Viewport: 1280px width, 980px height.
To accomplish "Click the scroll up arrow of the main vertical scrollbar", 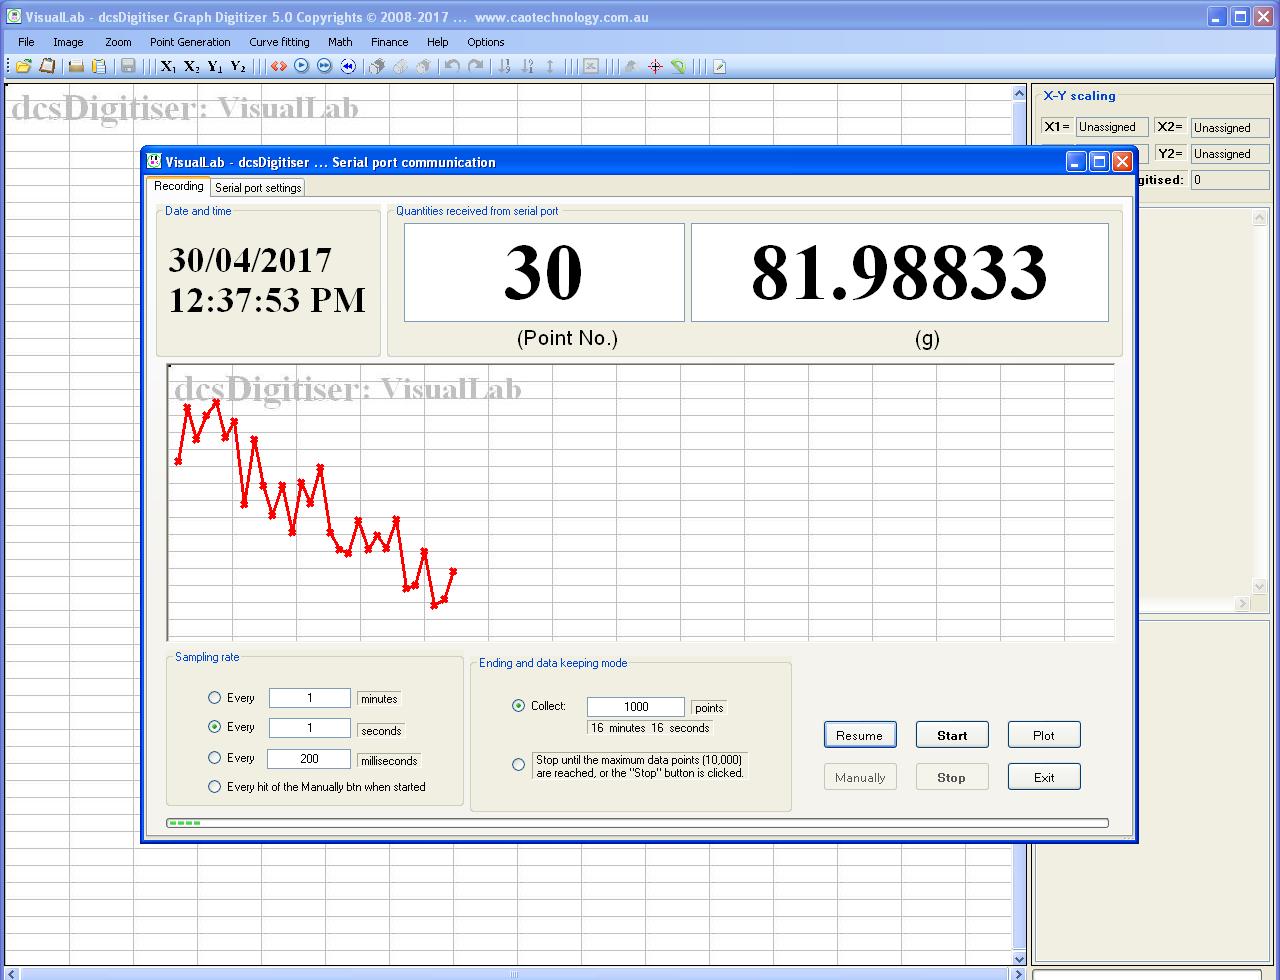I will (1019, 94).
